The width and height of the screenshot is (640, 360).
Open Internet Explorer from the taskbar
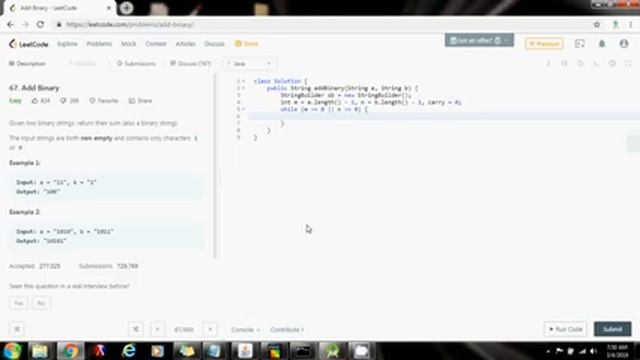[x=129, y=351]
